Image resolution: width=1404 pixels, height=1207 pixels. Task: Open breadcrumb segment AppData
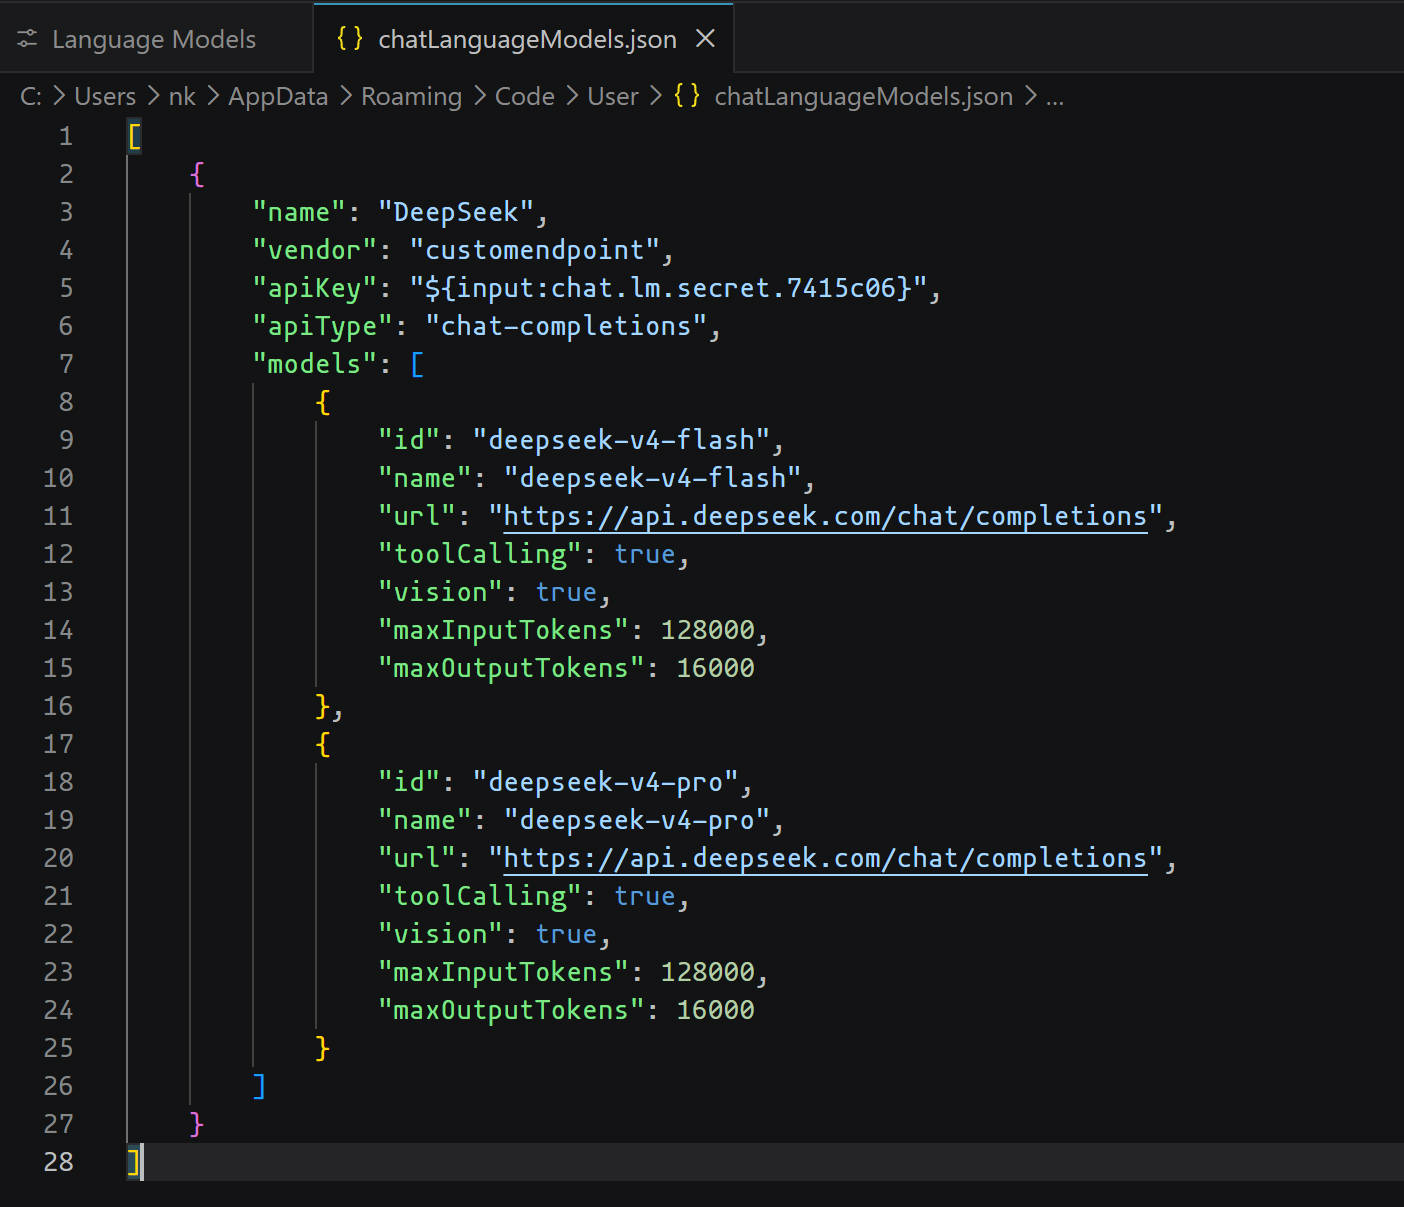[278, 96]
